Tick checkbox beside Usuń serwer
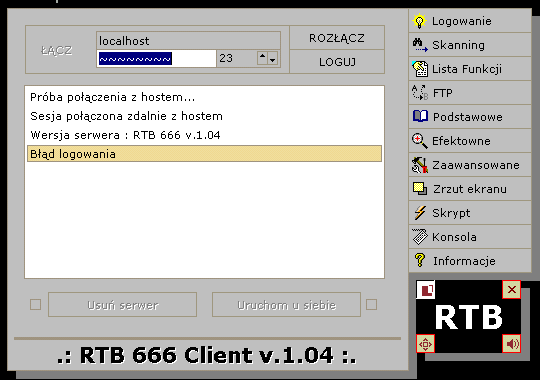 [35, 305]
